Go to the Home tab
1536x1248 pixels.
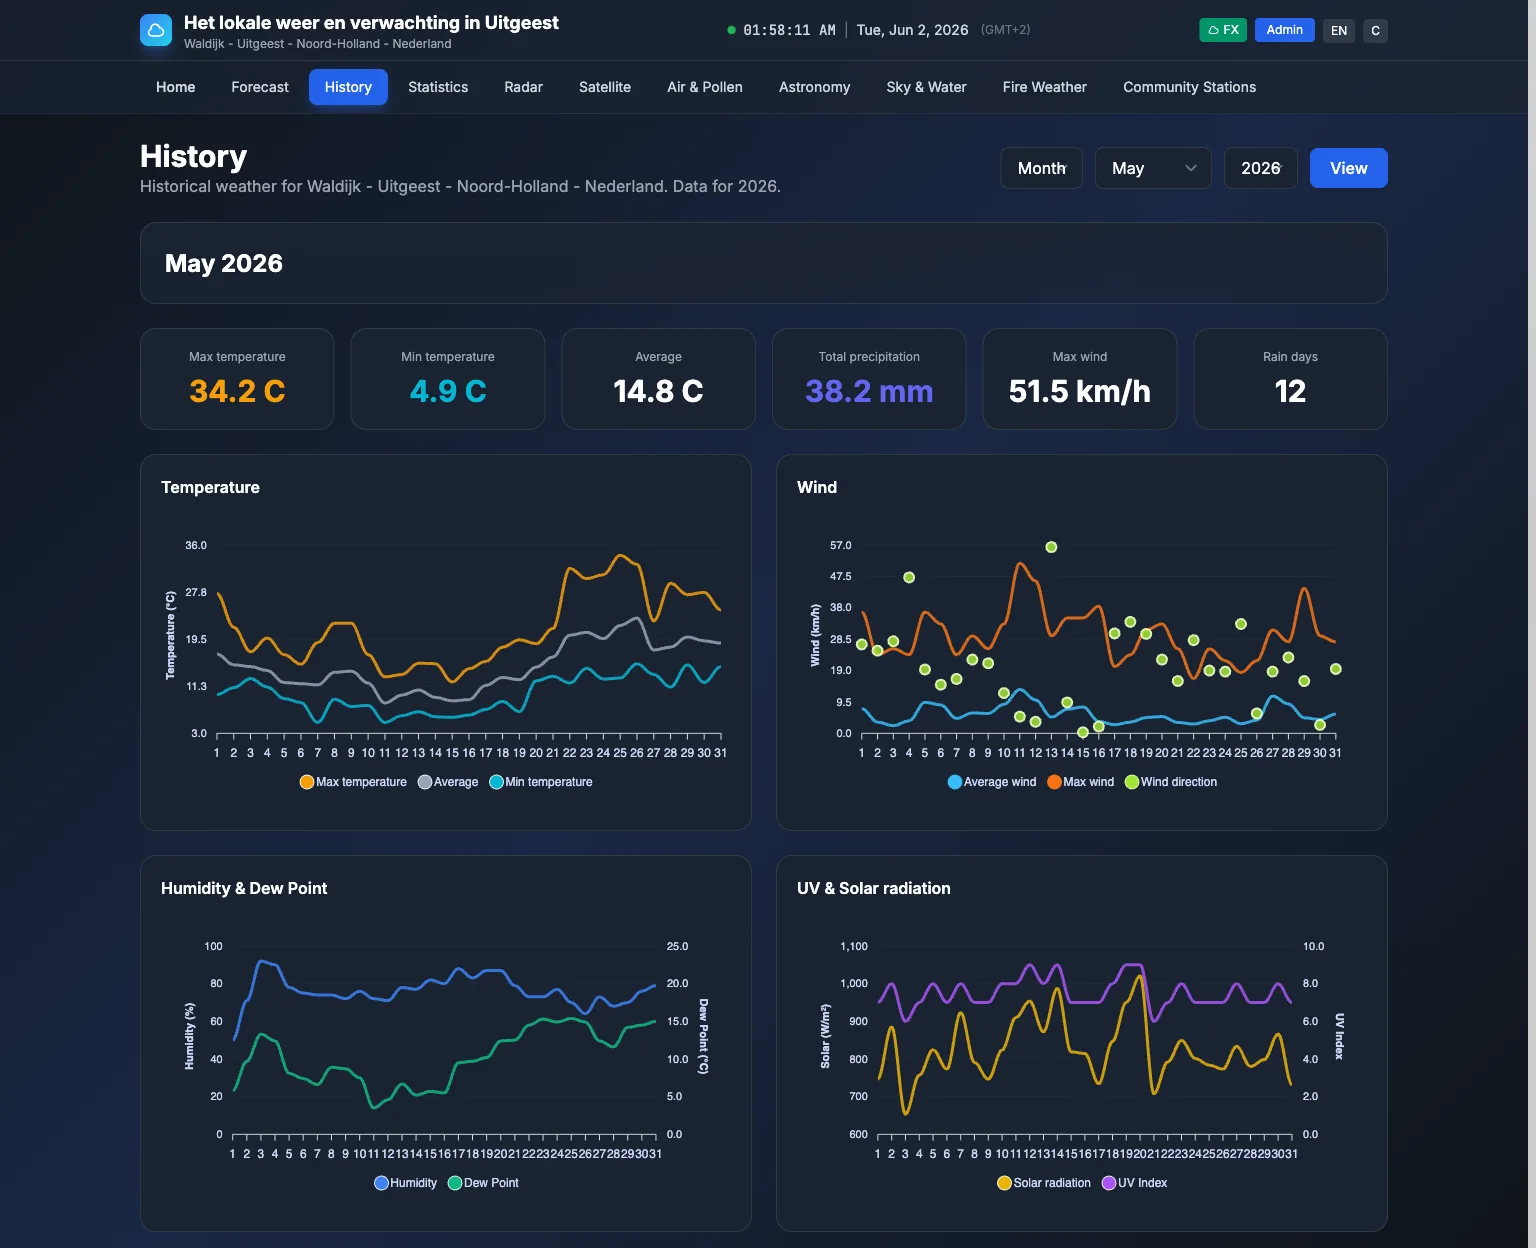[176, 87]
